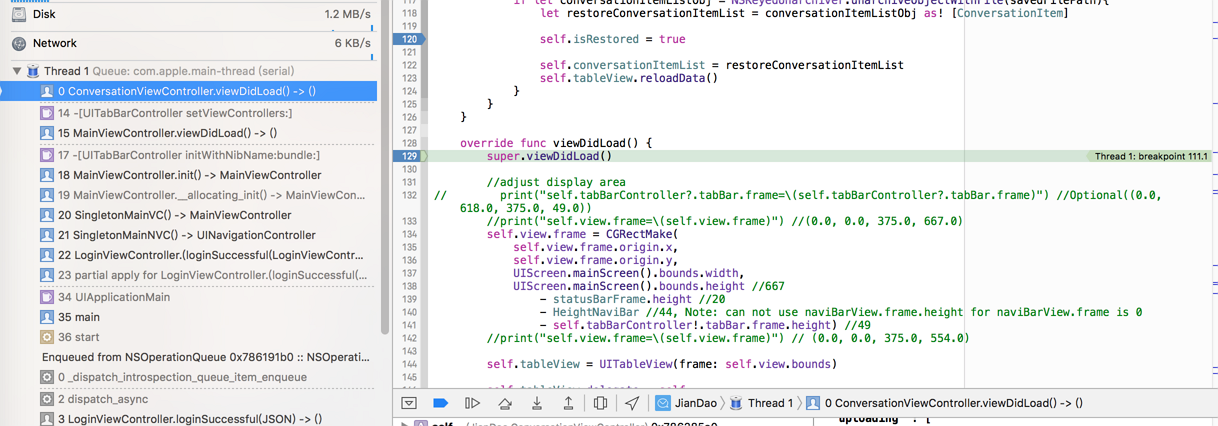The width and height of the screenshot is (1218, 426).
Task: Open the Debug View Hierarchy tool
Action: pos(600,403)
